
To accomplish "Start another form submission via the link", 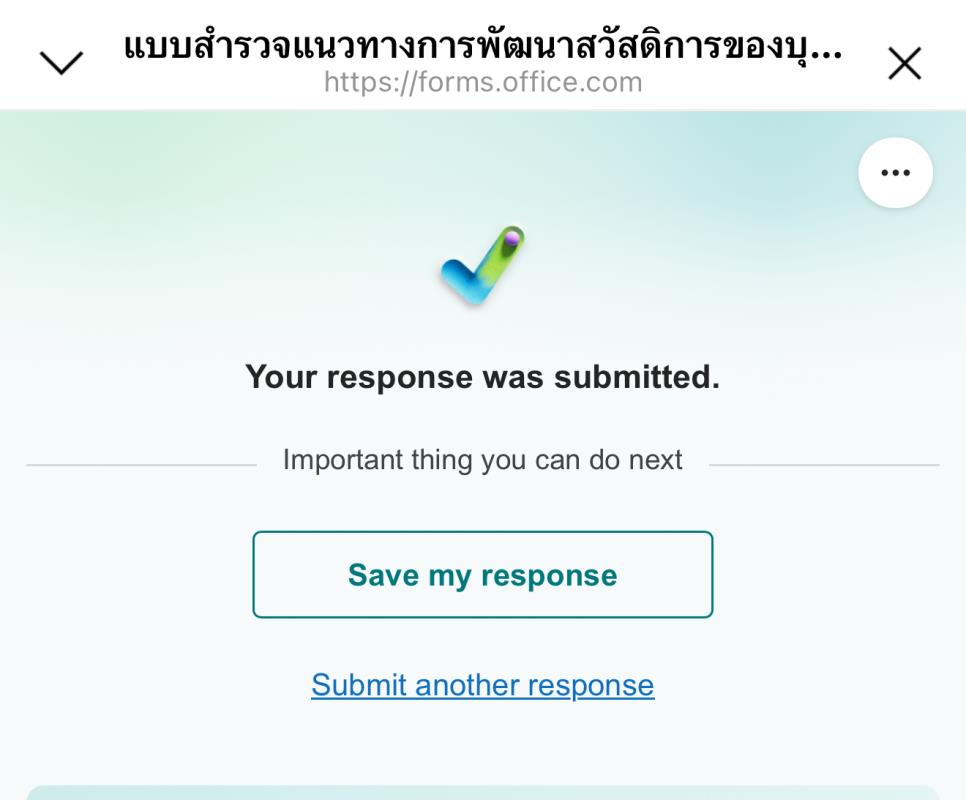I will (x=482, y=685).
